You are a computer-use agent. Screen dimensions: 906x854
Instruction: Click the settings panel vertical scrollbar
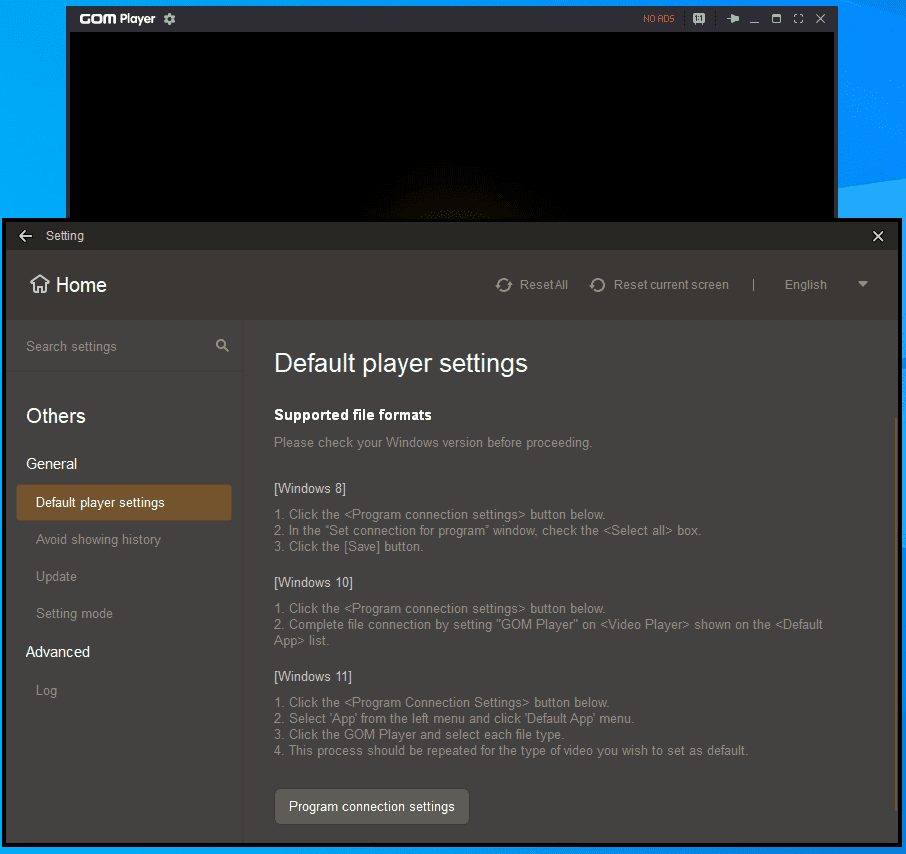[x=896, y=612]
